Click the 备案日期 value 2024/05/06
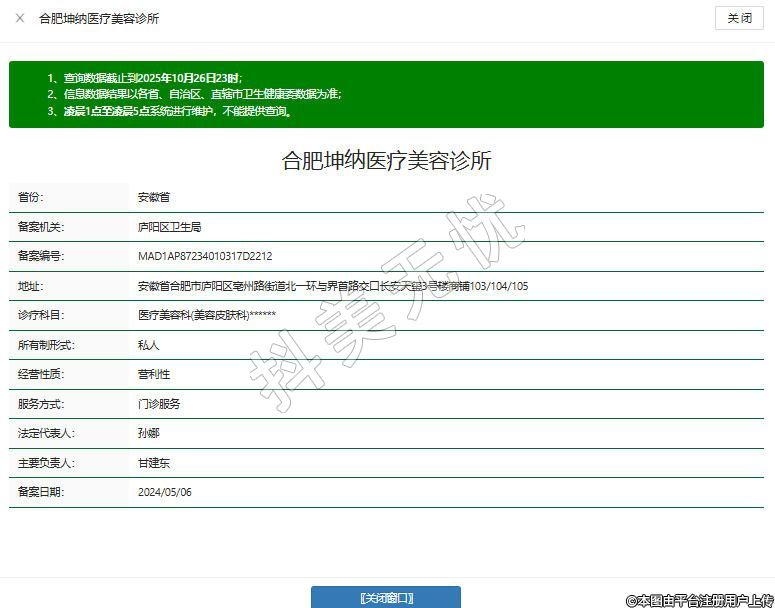 [x=165, y=492]
